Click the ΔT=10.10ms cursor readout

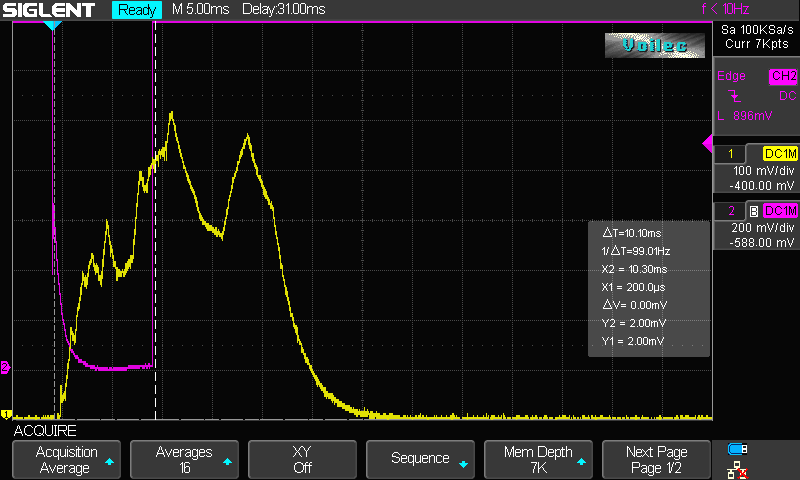632,233
